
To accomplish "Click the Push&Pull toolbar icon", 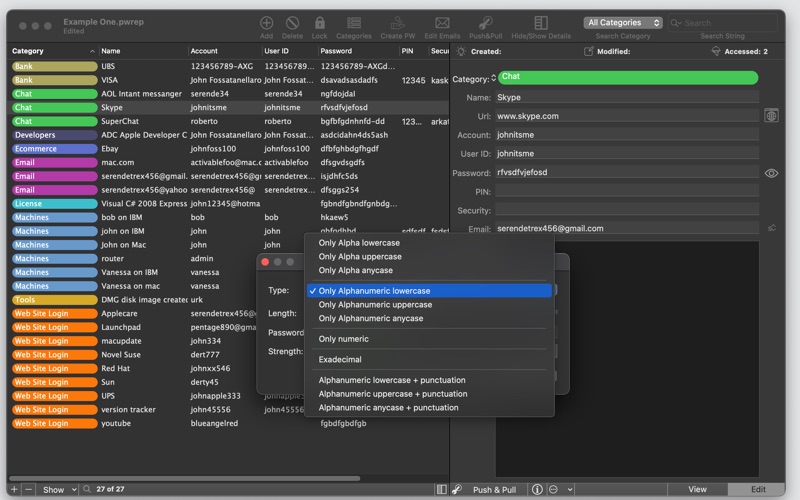I will pos(485,23).
